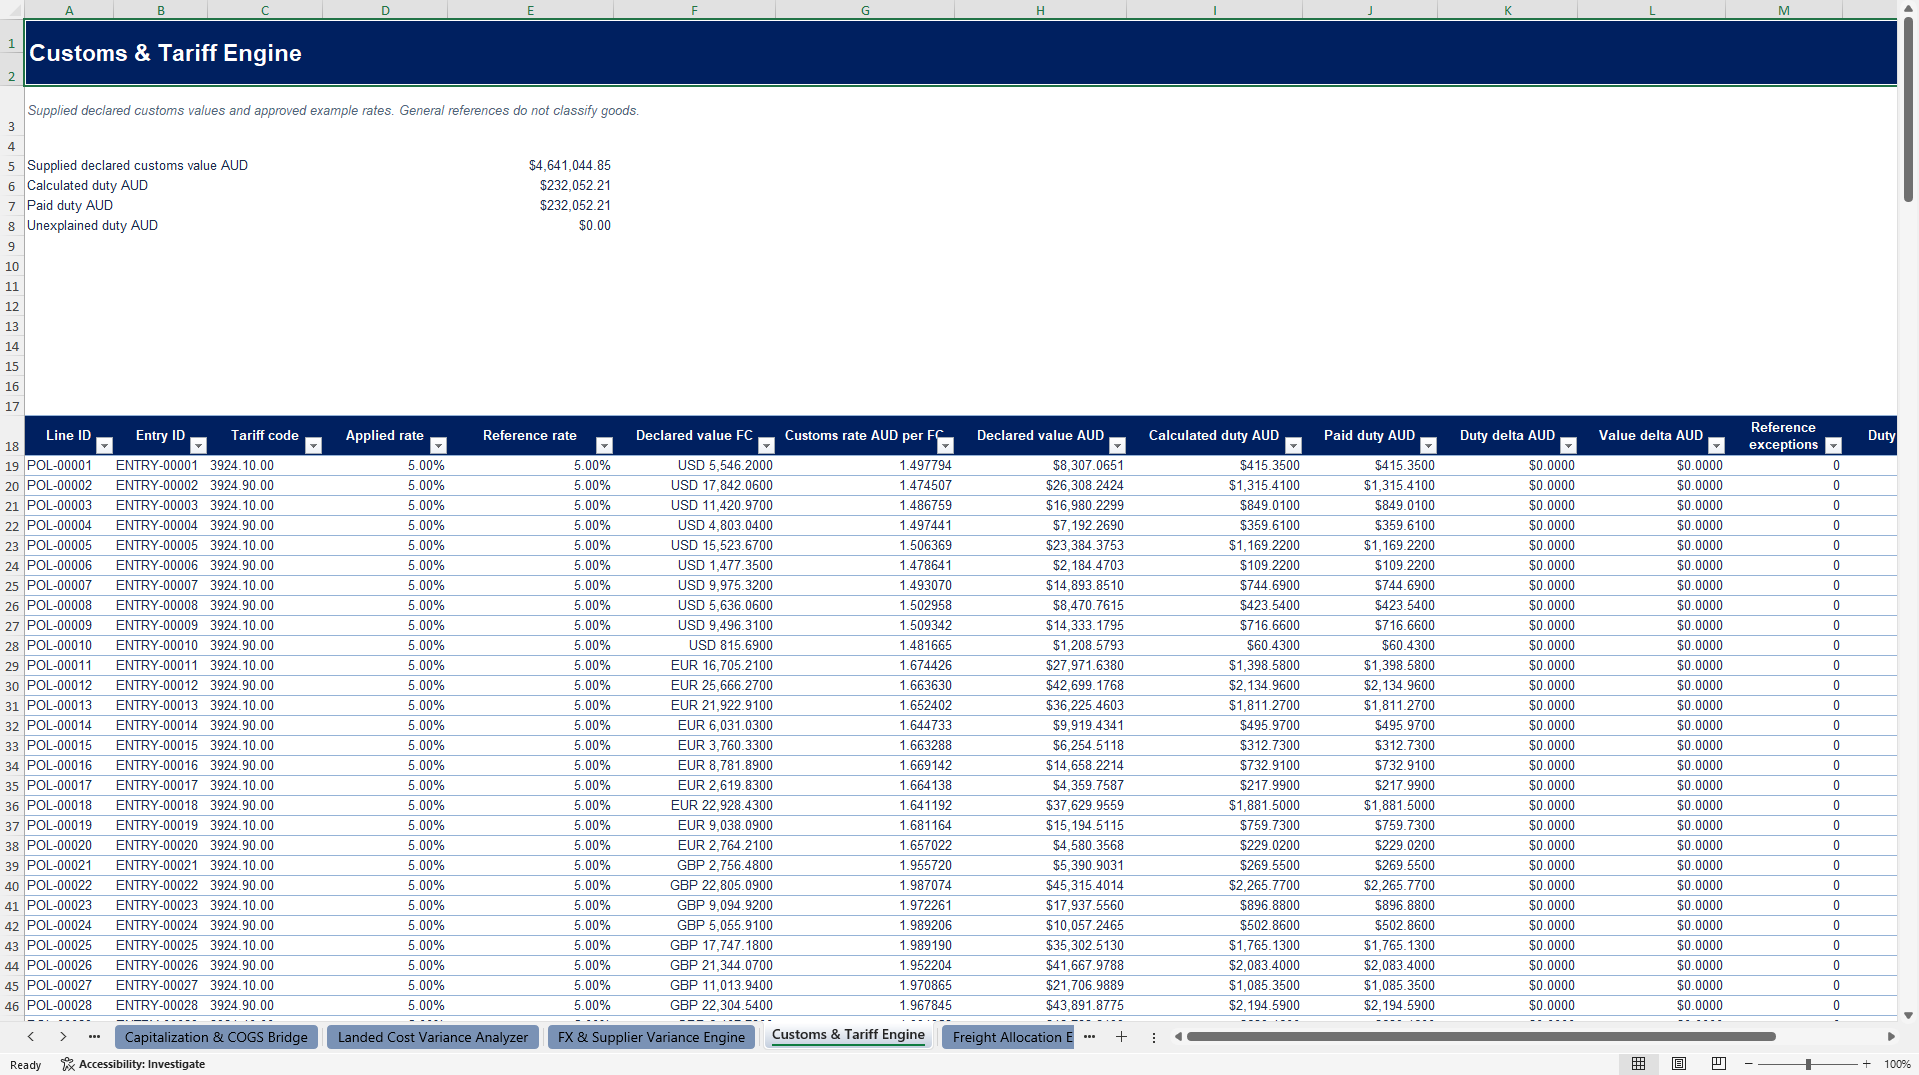Open the Tariff code filter dropdown
Image resolution: width=1919 pixels, height=1075 pixels.
pos(313,446)
